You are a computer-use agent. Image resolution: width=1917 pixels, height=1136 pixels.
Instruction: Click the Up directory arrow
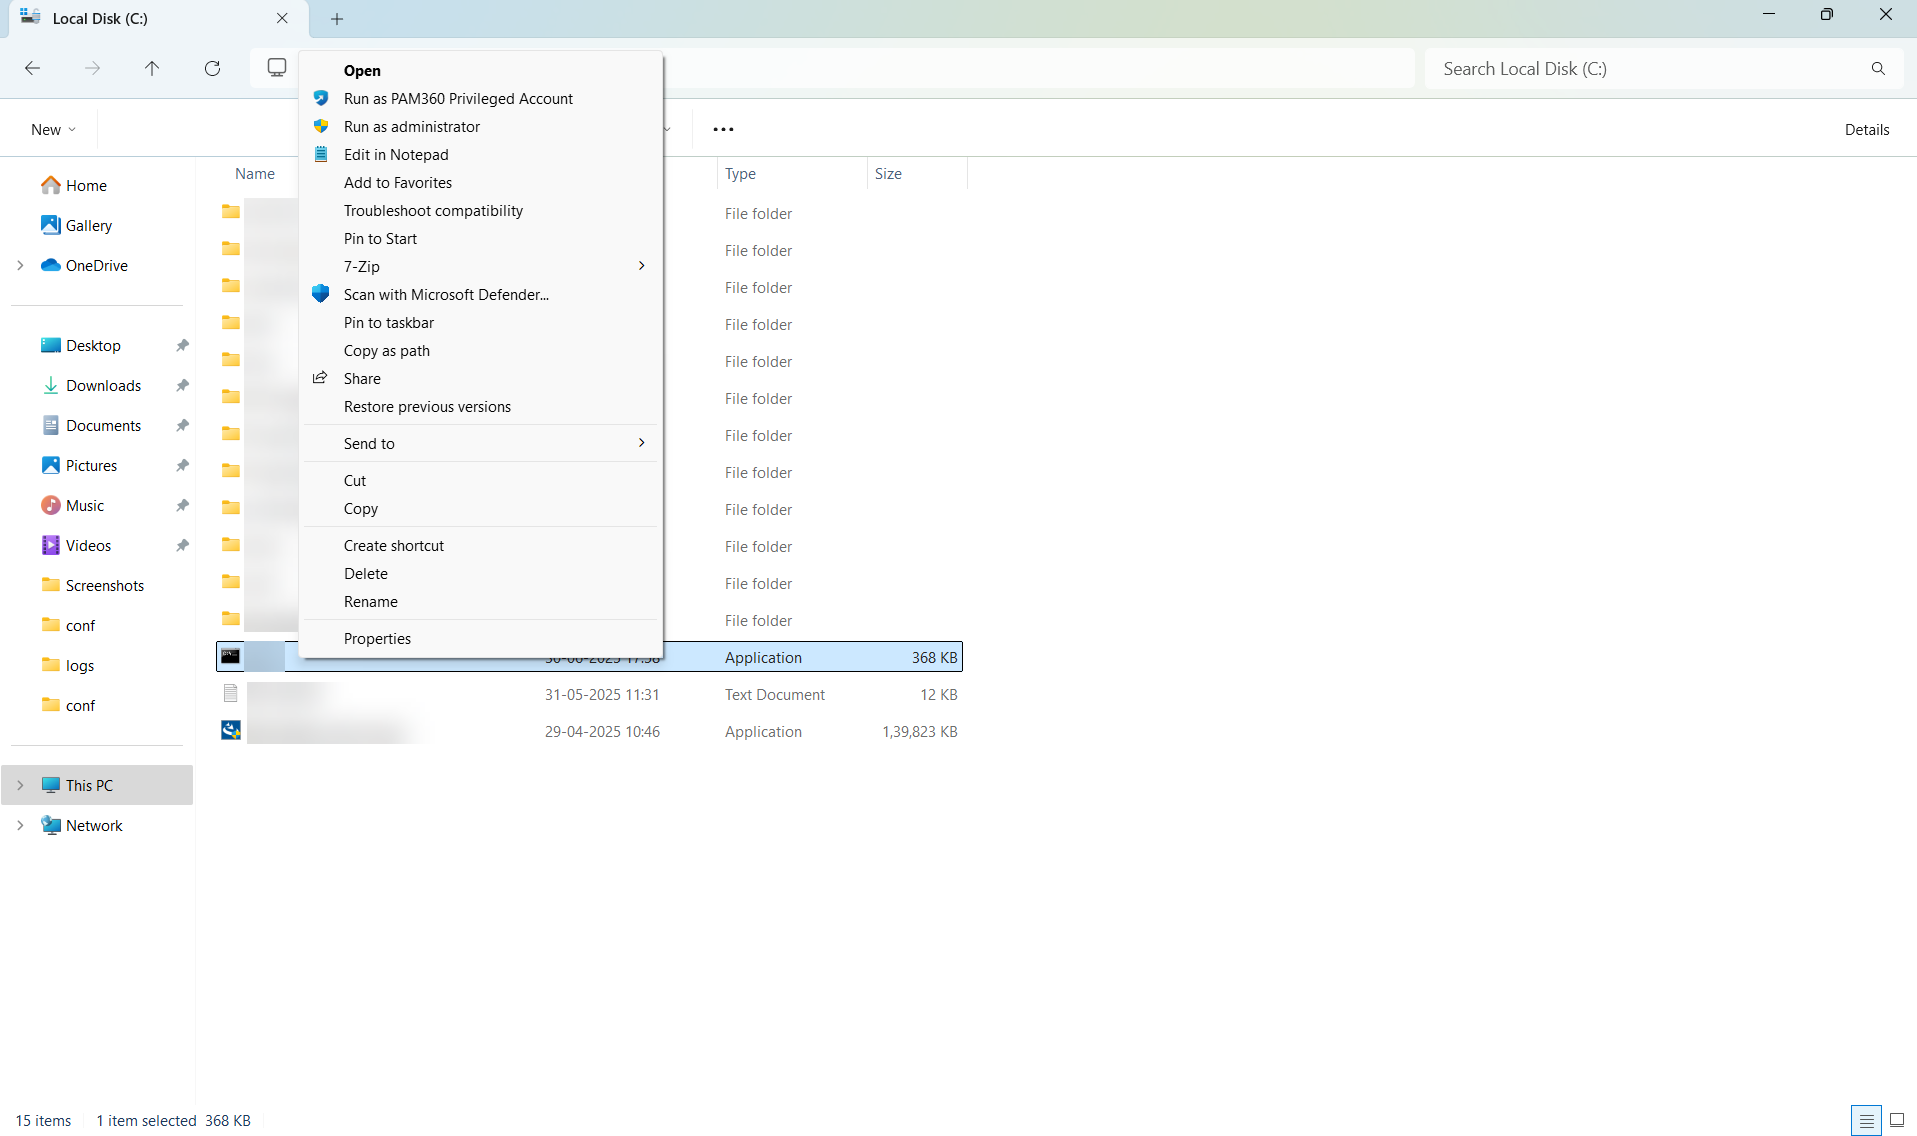(x=152, y=68)
